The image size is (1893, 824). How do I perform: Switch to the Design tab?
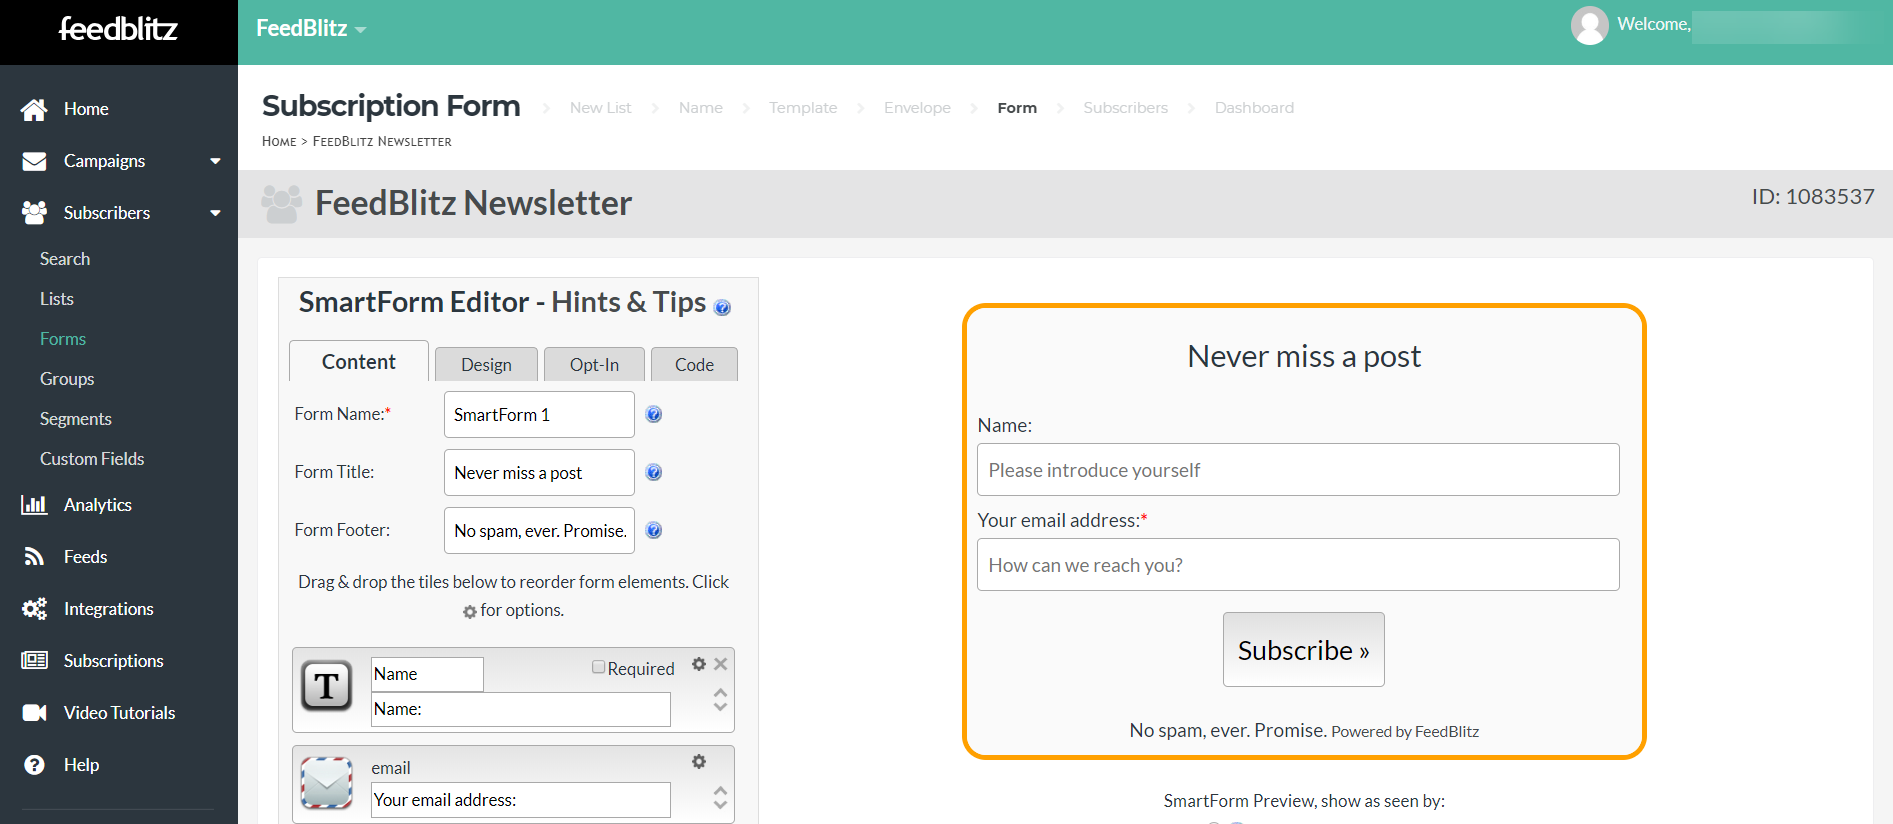coord(486,365)
